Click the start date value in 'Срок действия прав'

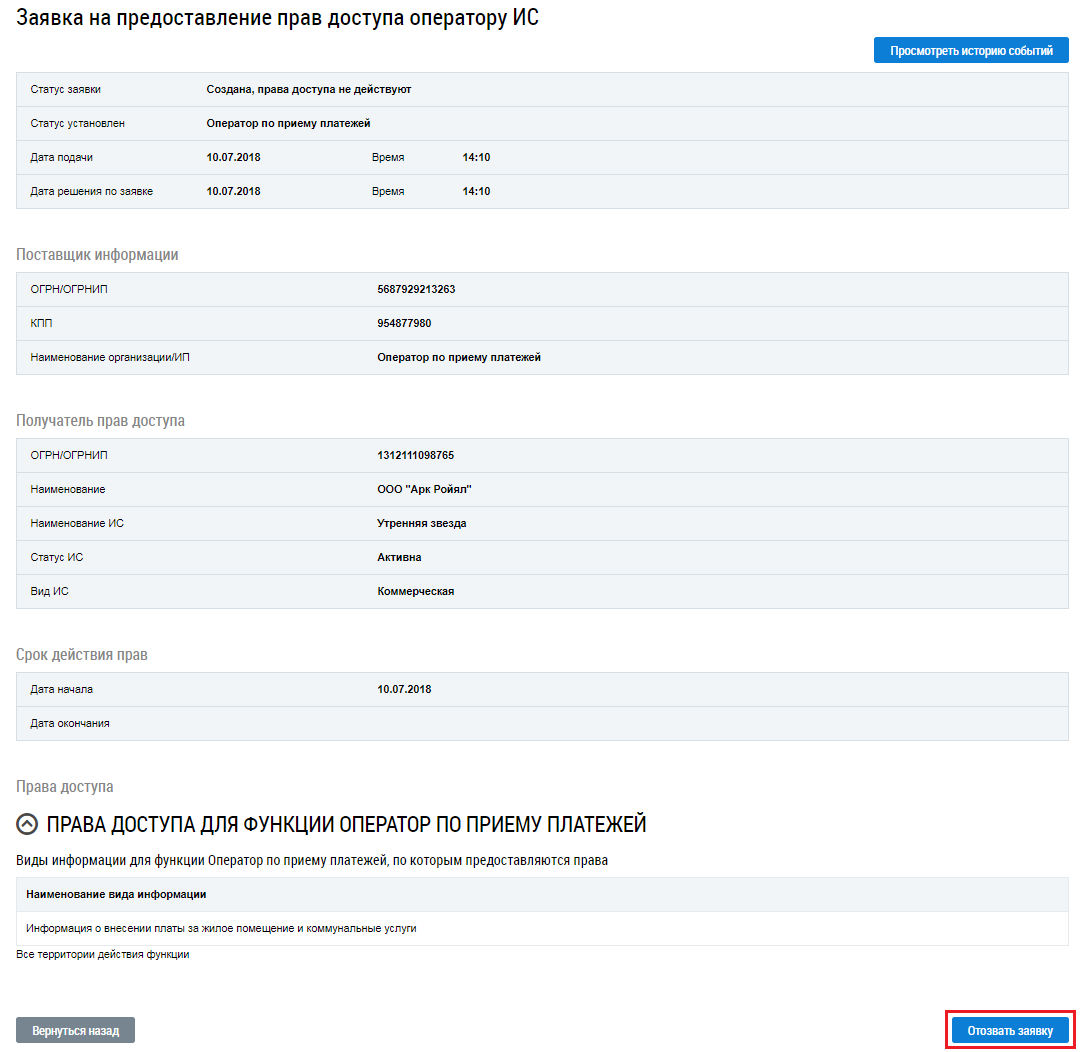[404, 689]
